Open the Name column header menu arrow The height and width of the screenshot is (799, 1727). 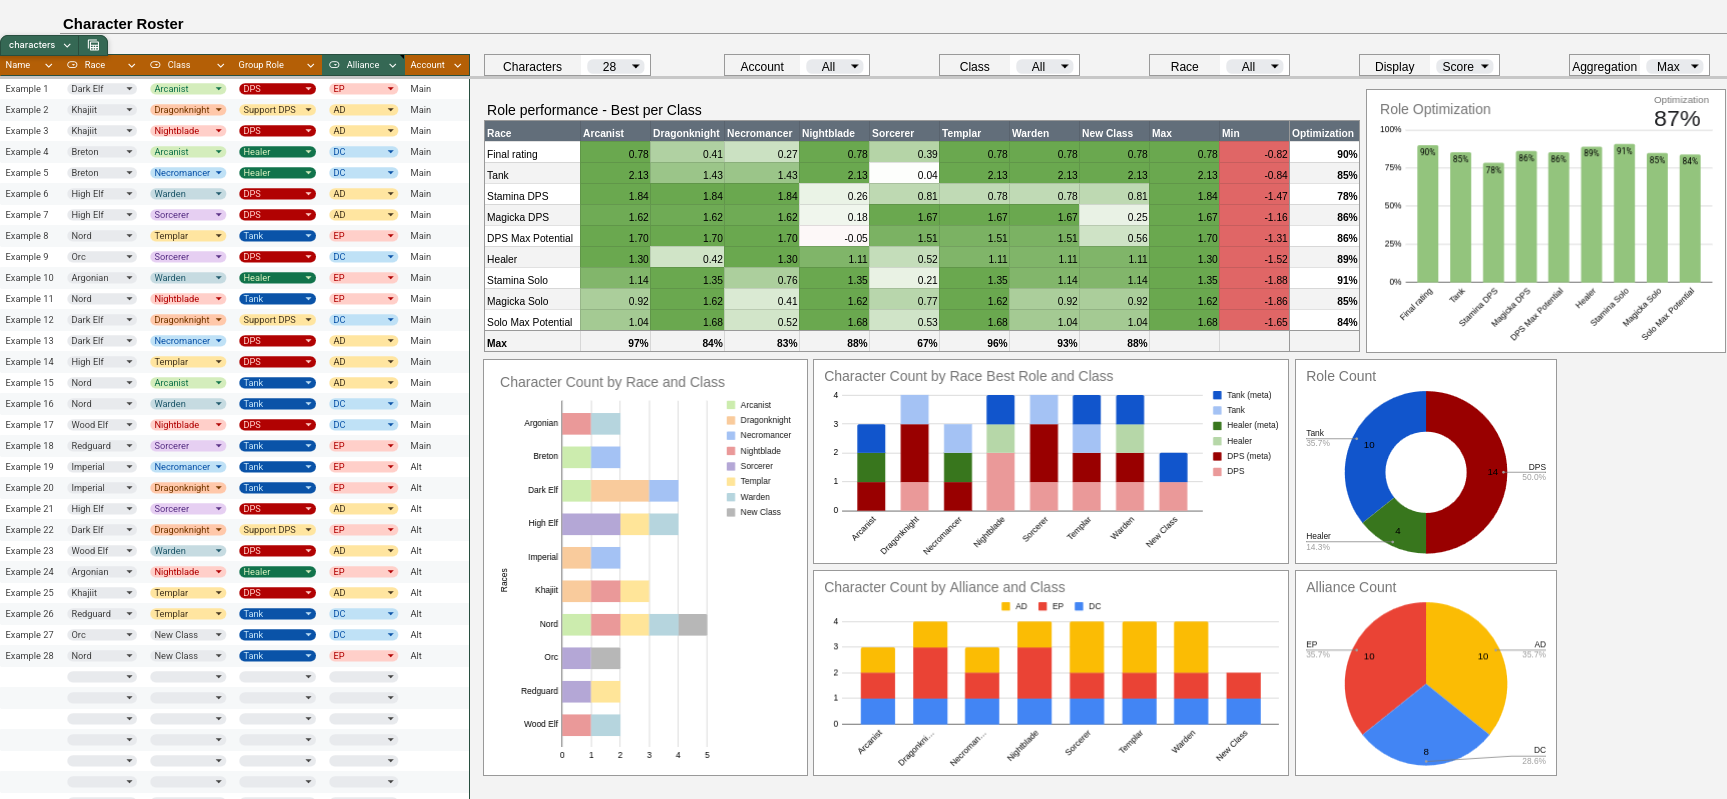click(48, 66)
